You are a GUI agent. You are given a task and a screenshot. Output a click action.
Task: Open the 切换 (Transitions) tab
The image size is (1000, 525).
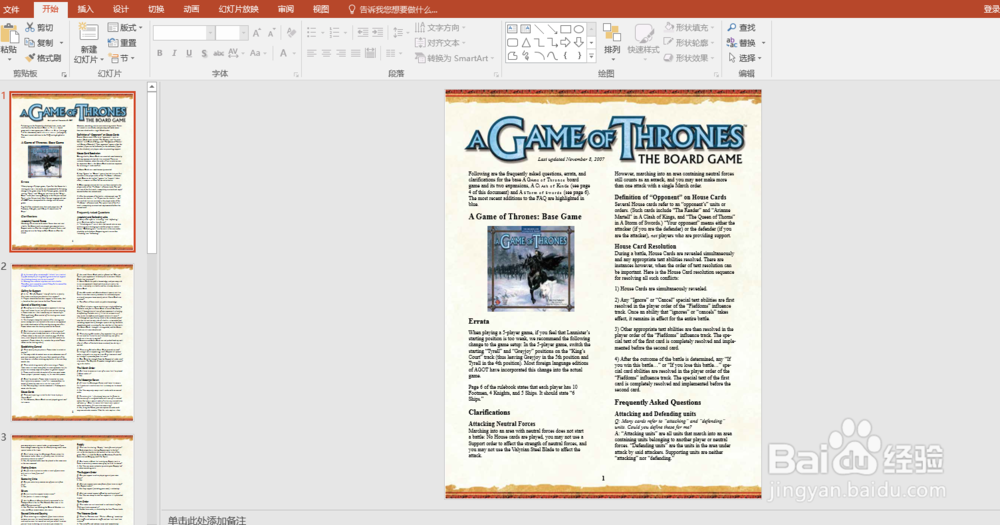(156, 10)
